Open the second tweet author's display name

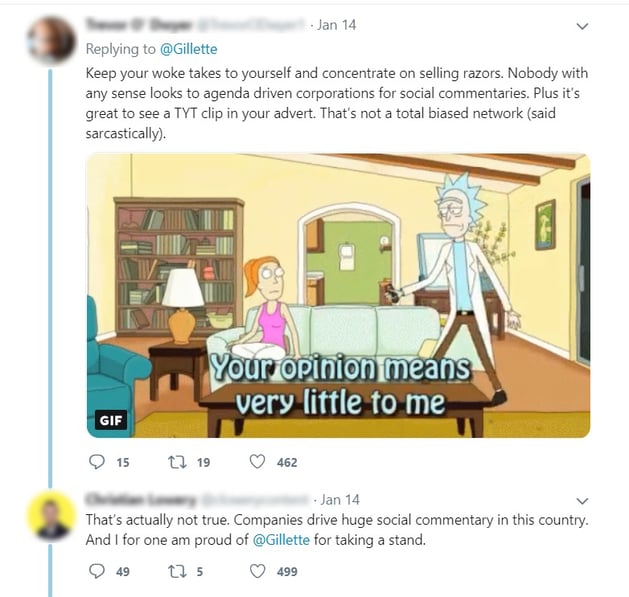click(x=141, y=500)
